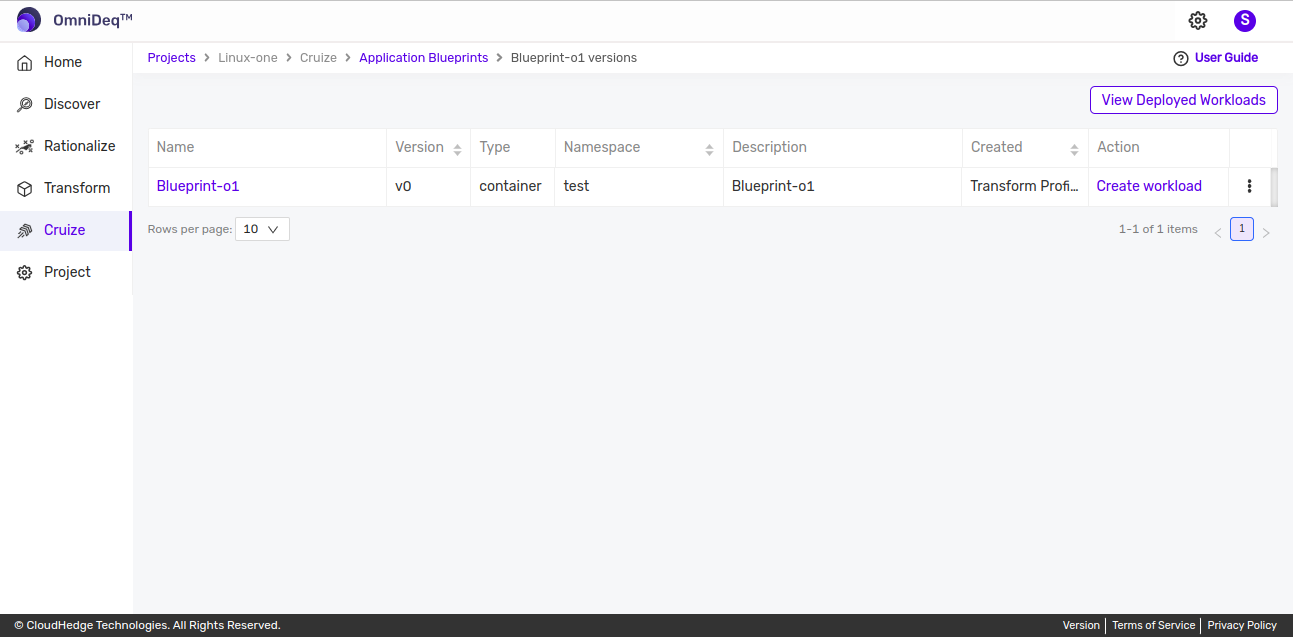The image size is (1293, 637).
Task: Open the Rows per page dropdown
Action: click(262, 229)
